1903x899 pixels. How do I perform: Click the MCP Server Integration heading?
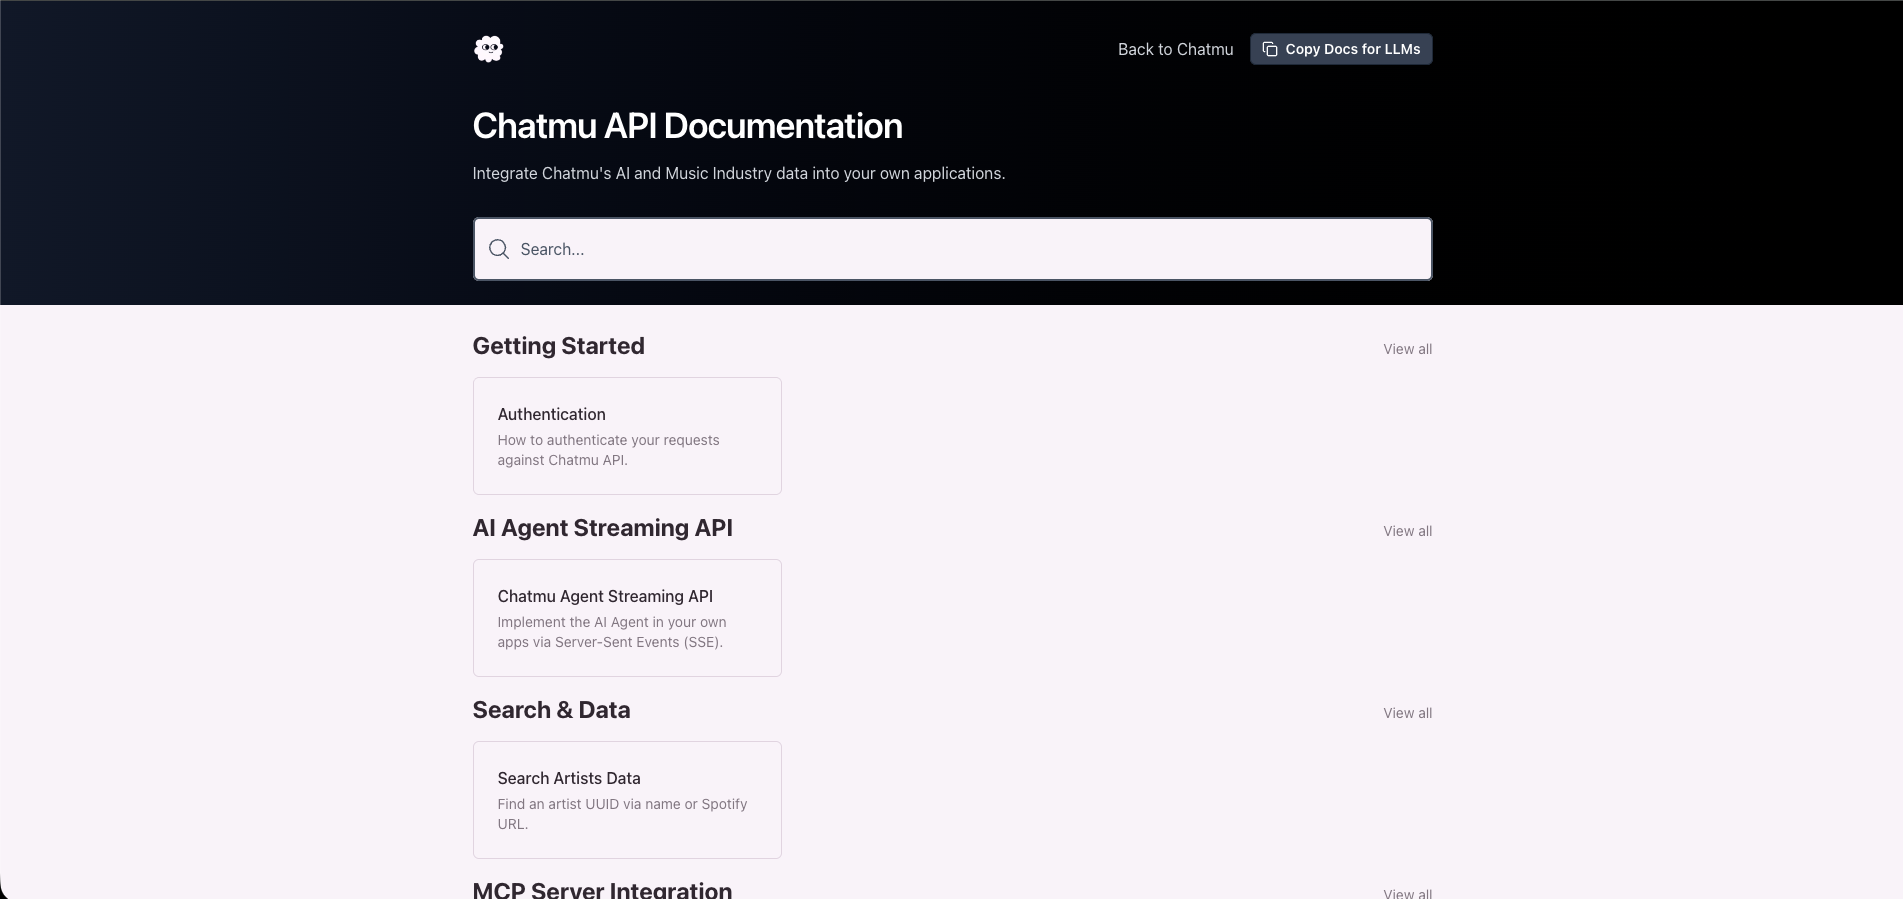tap(602, 889)
